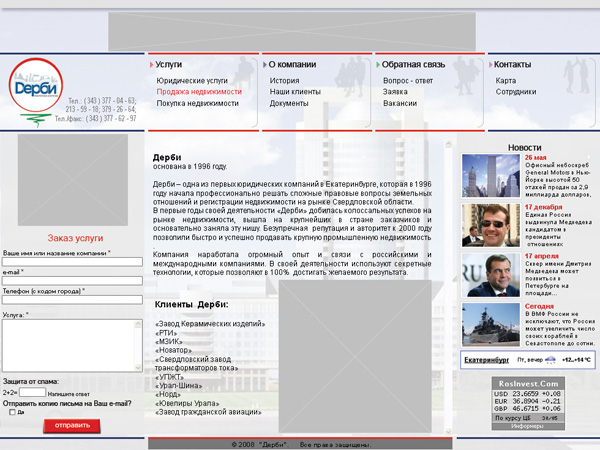
Task: Open the Услуги menu section
Action: point(169,65)
